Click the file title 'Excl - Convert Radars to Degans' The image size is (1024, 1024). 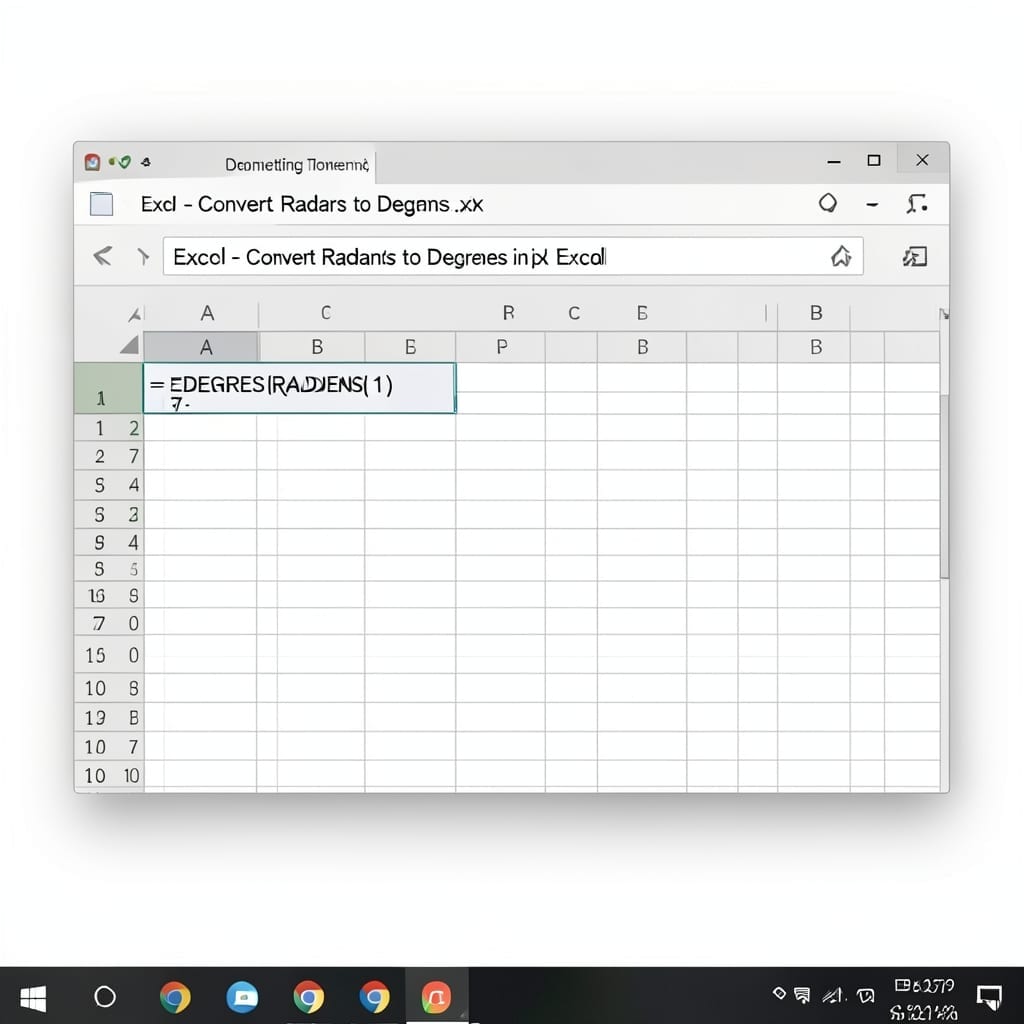(x=312, y=204)
